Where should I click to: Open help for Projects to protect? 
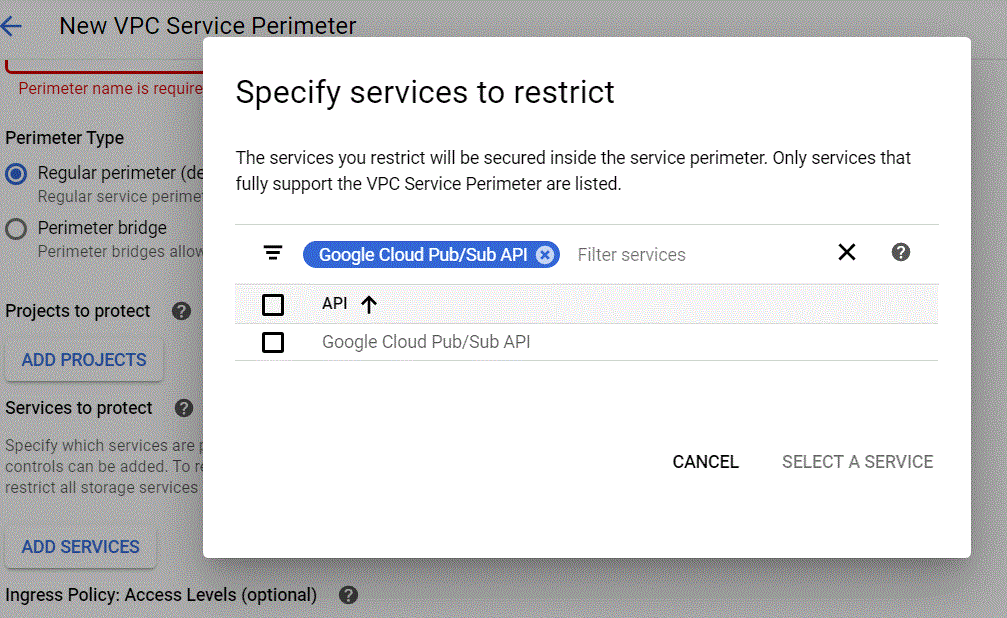[x=181, y=312]
